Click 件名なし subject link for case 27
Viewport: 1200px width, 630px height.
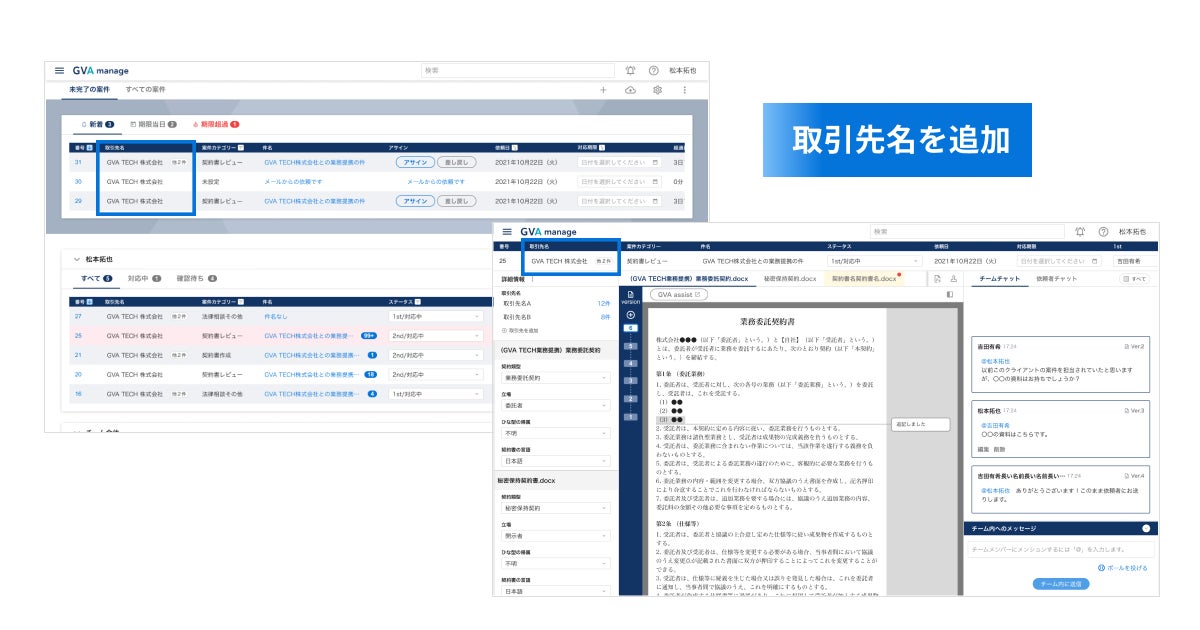coord(277,316)
